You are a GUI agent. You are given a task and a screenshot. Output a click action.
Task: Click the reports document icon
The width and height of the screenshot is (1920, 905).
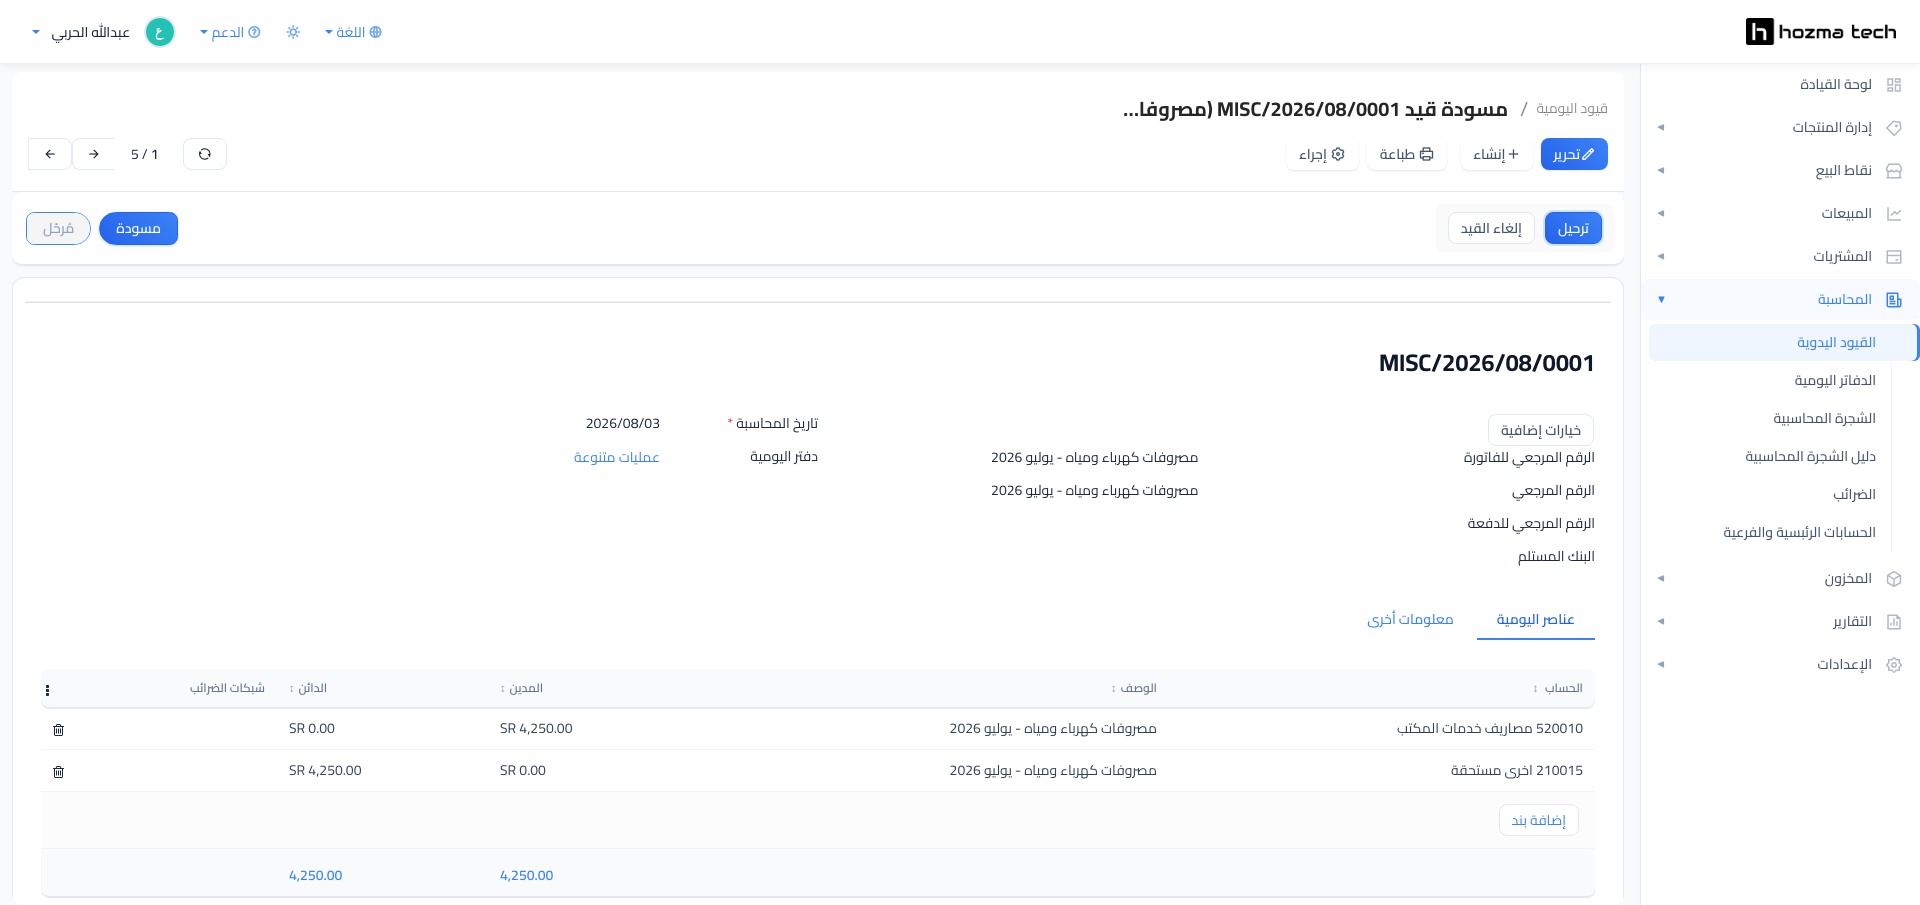(x=1893, y=622)
